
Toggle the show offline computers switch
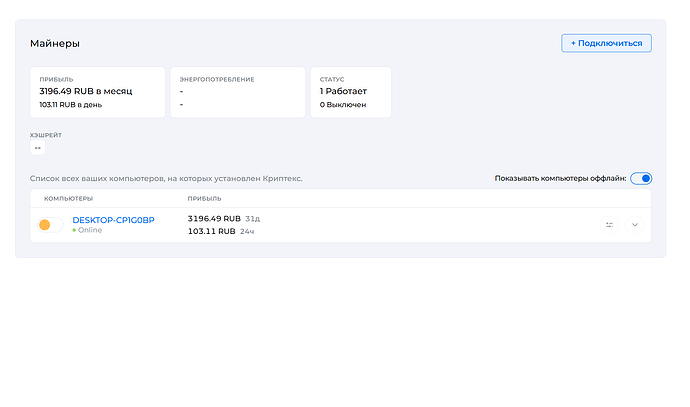coord(641,178)
